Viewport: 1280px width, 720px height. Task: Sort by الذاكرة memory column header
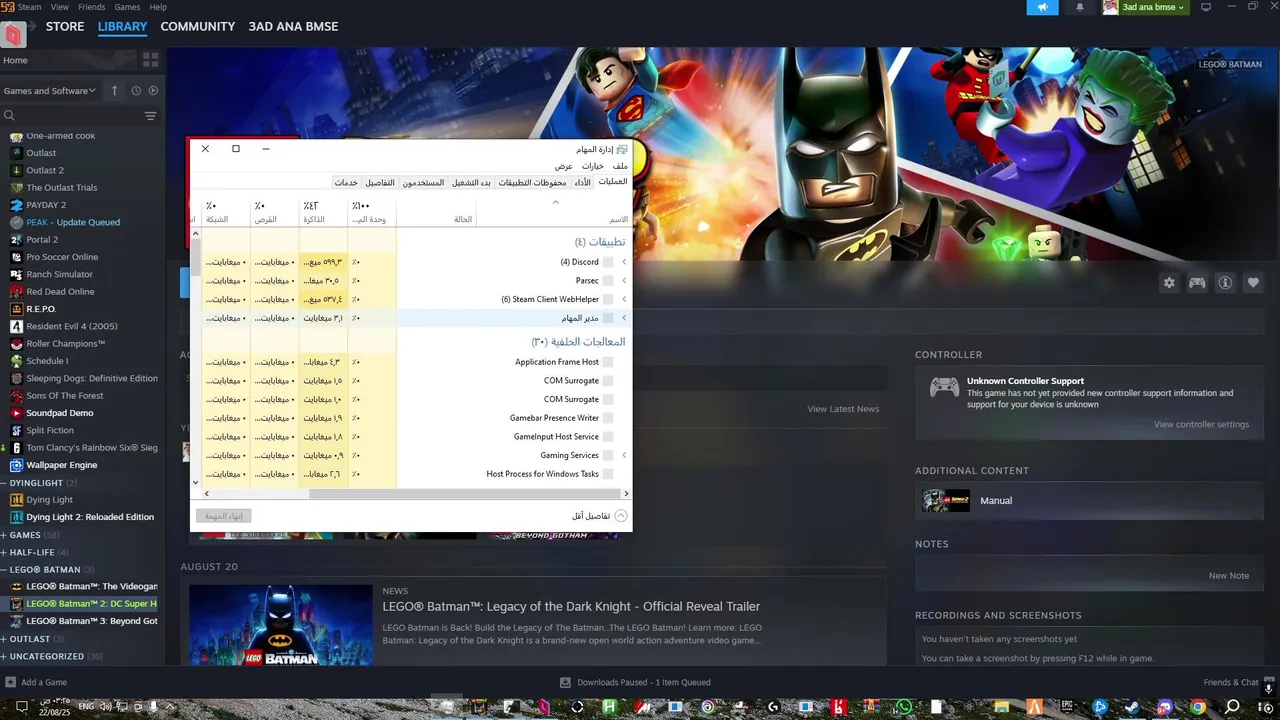323,212
